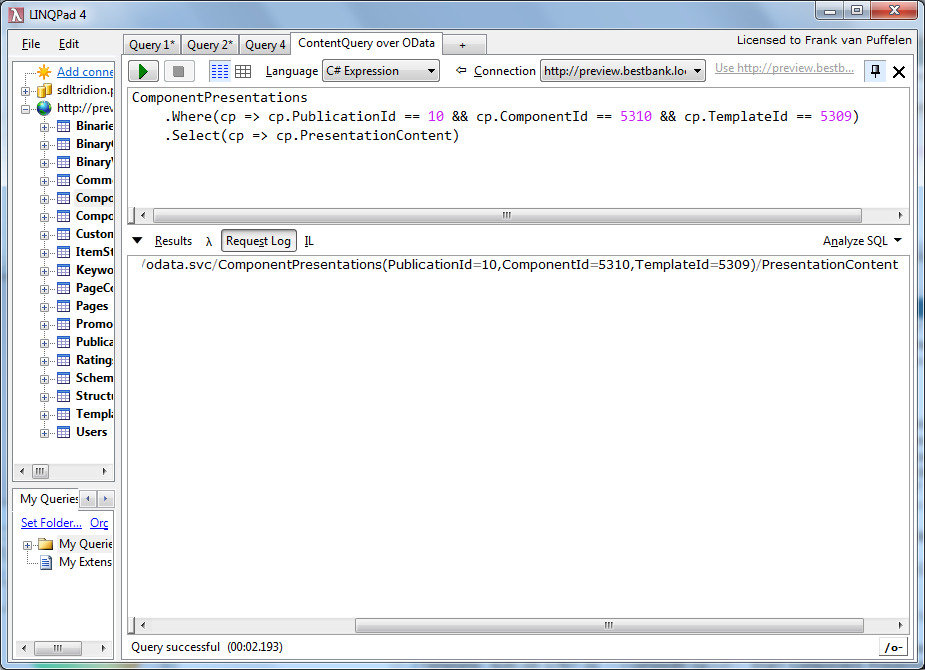Open the Language dropdown showing C# Expression
Screen dimensions: 925x670
tap(381, 71)
